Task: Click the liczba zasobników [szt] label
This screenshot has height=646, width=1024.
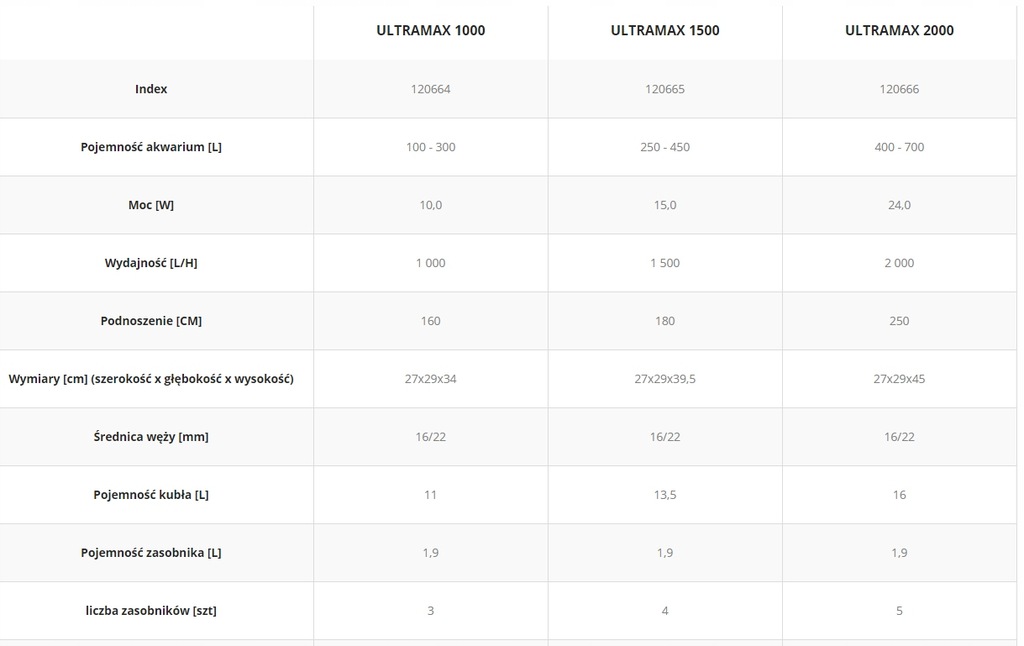Action: tap(151, 610)
